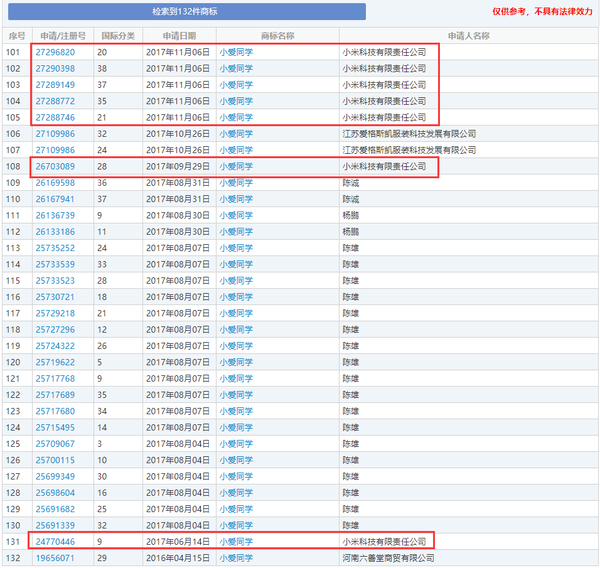Click trademark name 小爱同学 in row 103

(x=236, y=85)
